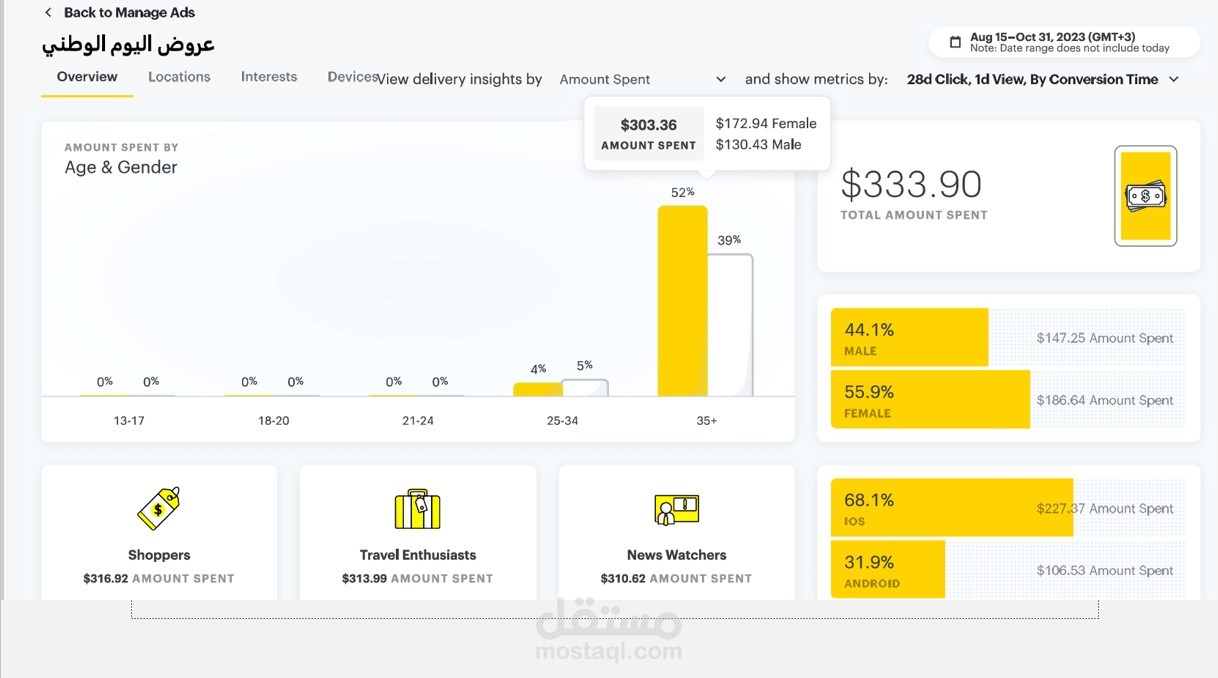Image resolution: width=1218 pixels, height=678 pixels.
Task: Click the Travel Enthusiasts suitcase icon
Action: coord(417,509)
